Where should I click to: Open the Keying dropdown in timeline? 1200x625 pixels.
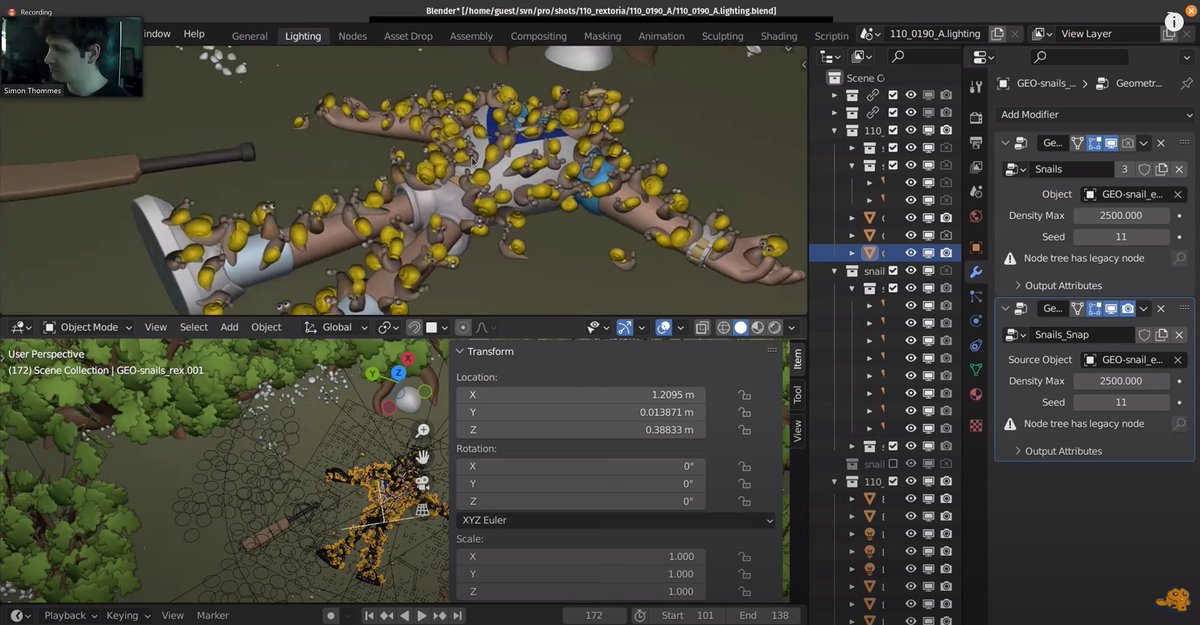(128, 616)
